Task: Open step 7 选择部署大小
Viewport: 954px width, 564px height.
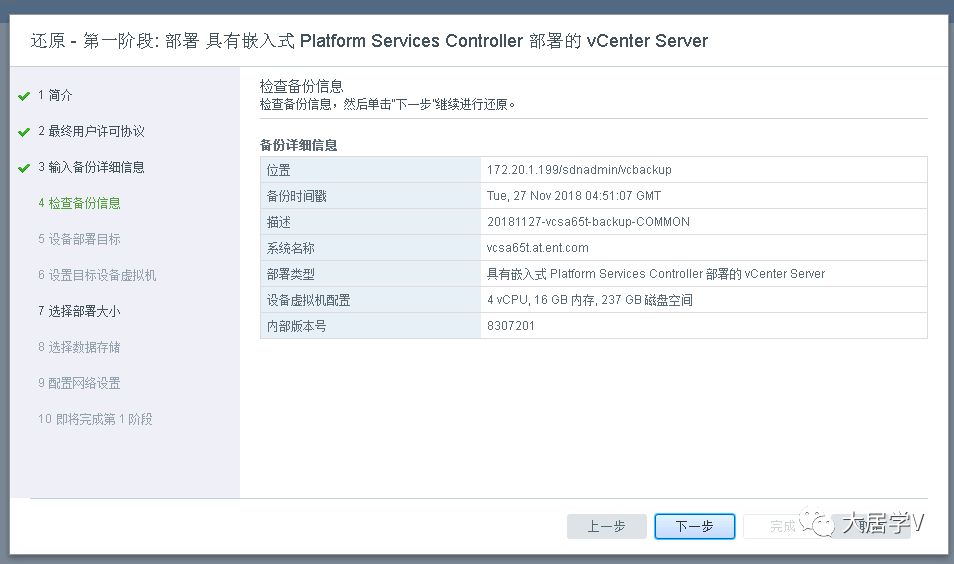Action: pos(79,312)
